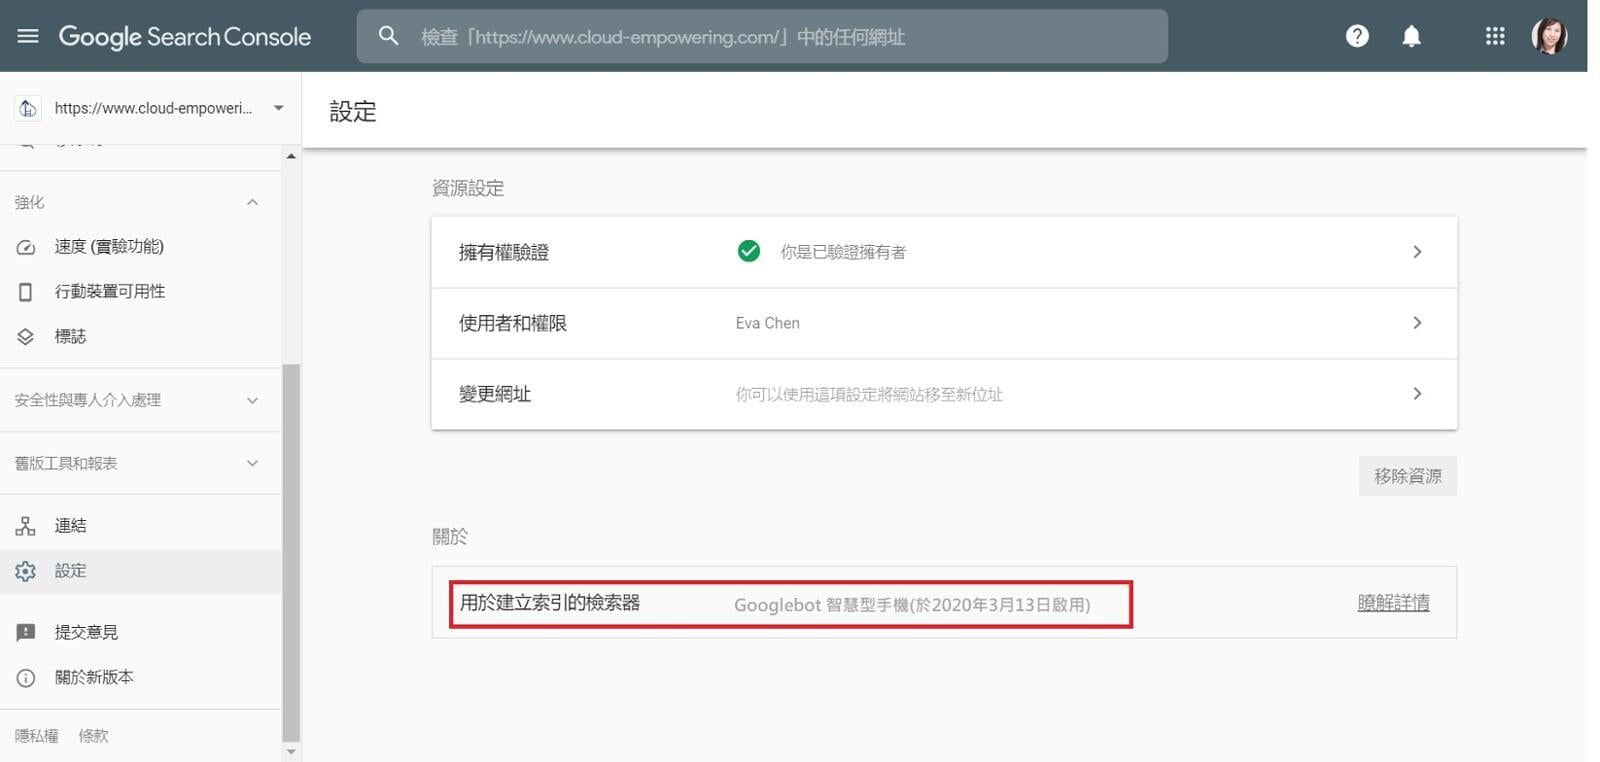Click the 資源設定 heading

[x=468, y=188]
